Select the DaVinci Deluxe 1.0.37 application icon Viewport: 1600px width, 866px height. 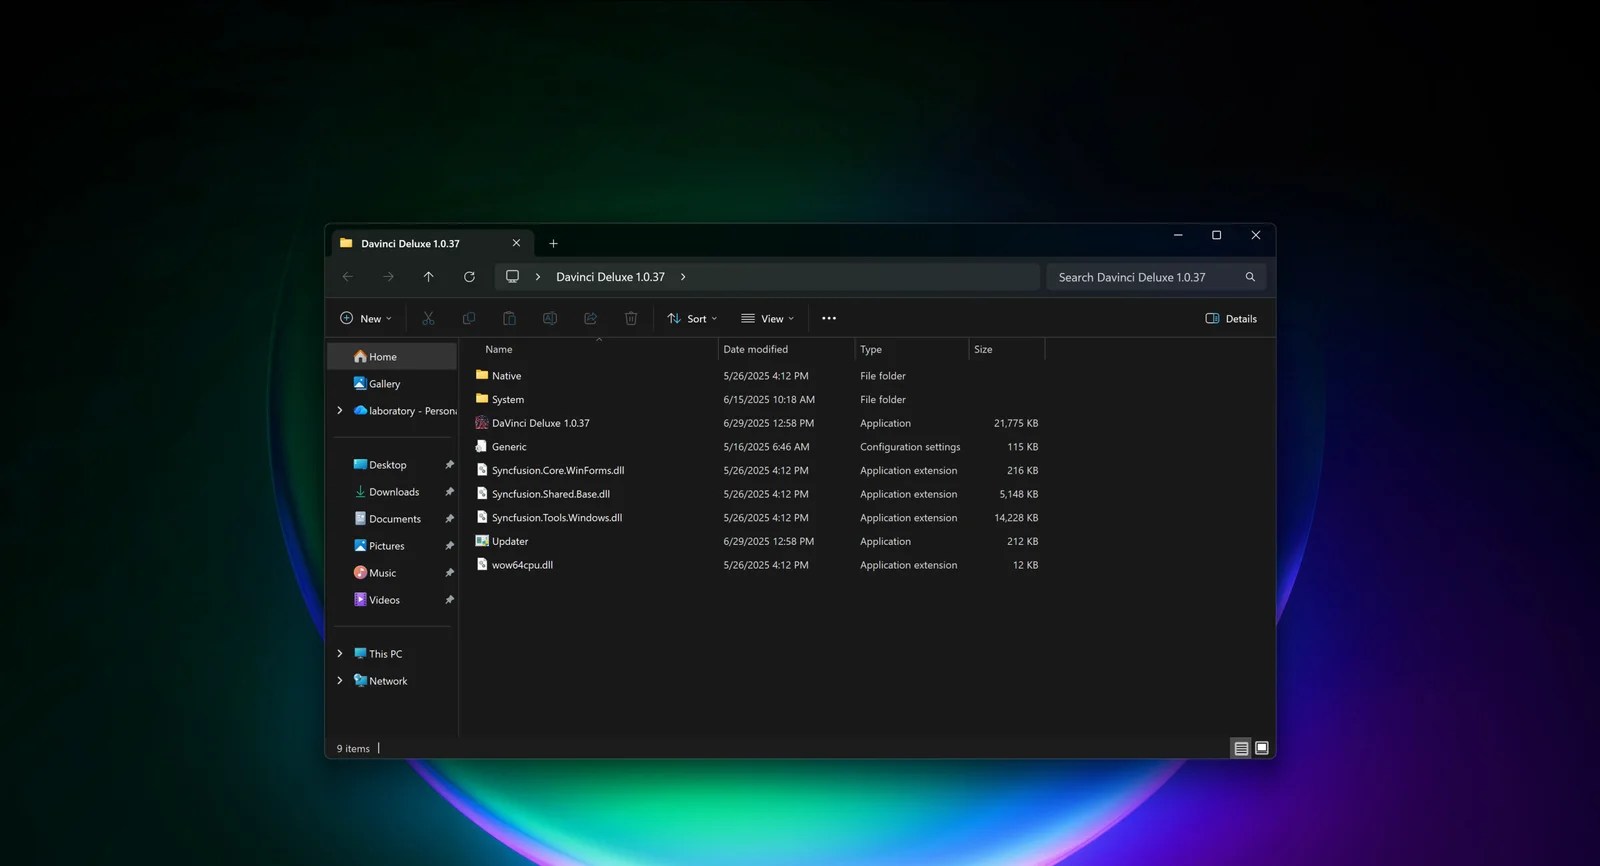[482, 423]
